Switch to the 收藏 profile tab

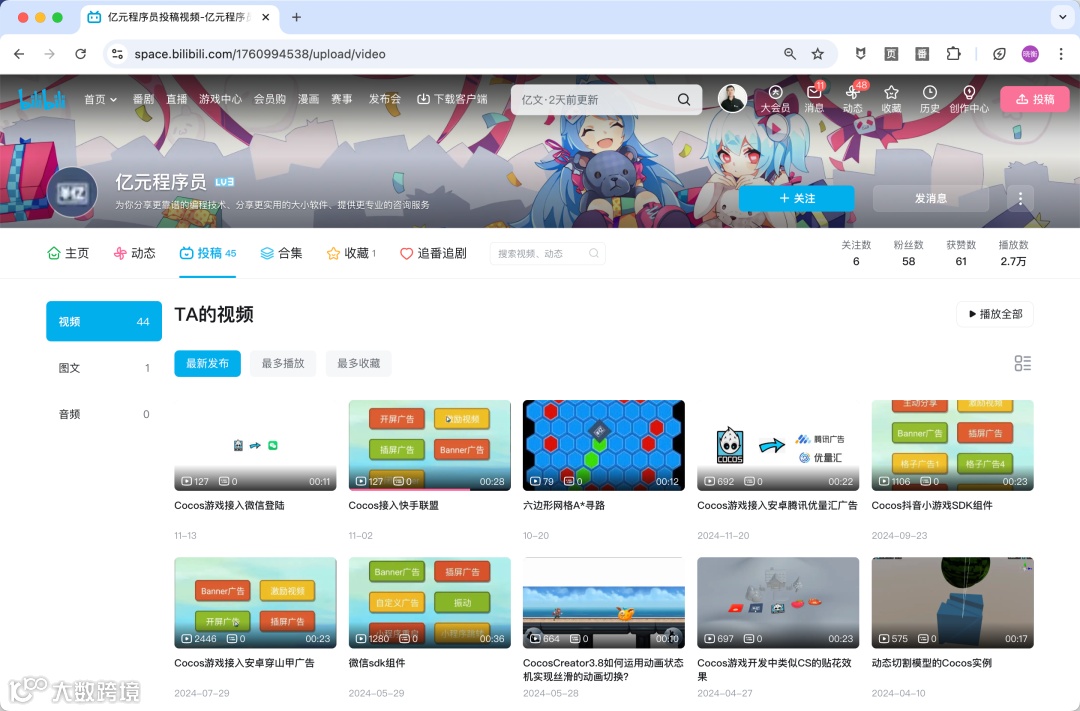(x=351, y=254)
